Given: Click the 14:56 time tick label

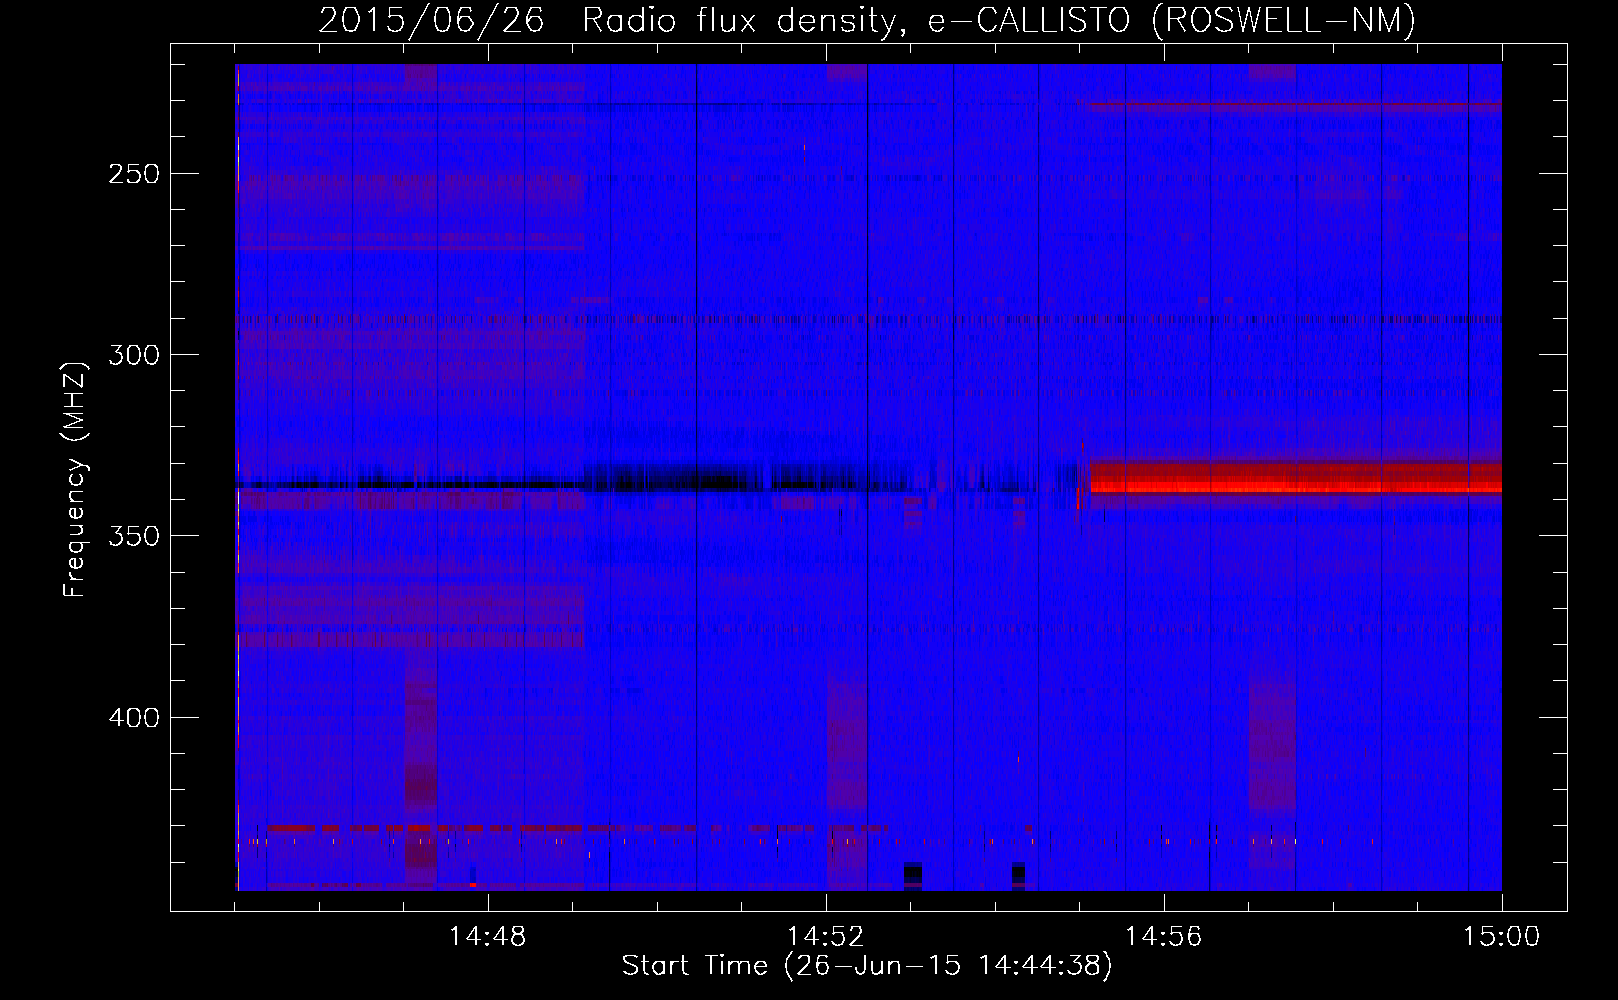Looking at the screenshot, I should click(1164, 937).
